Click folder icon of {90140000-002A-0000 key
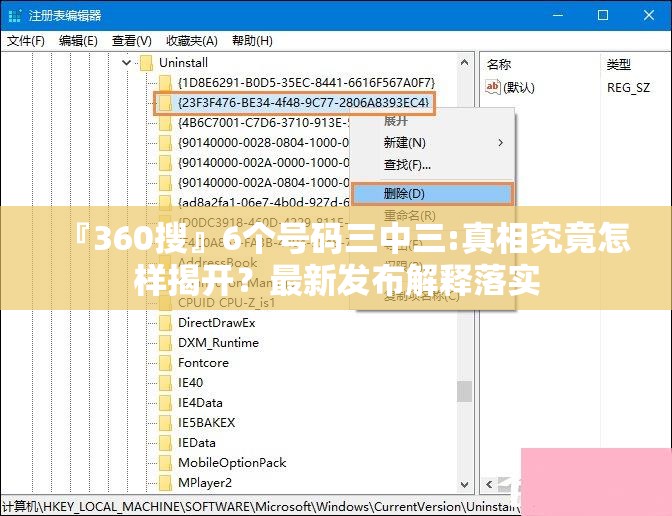Screen dimensions: 672x516 (x=165, y=163)
